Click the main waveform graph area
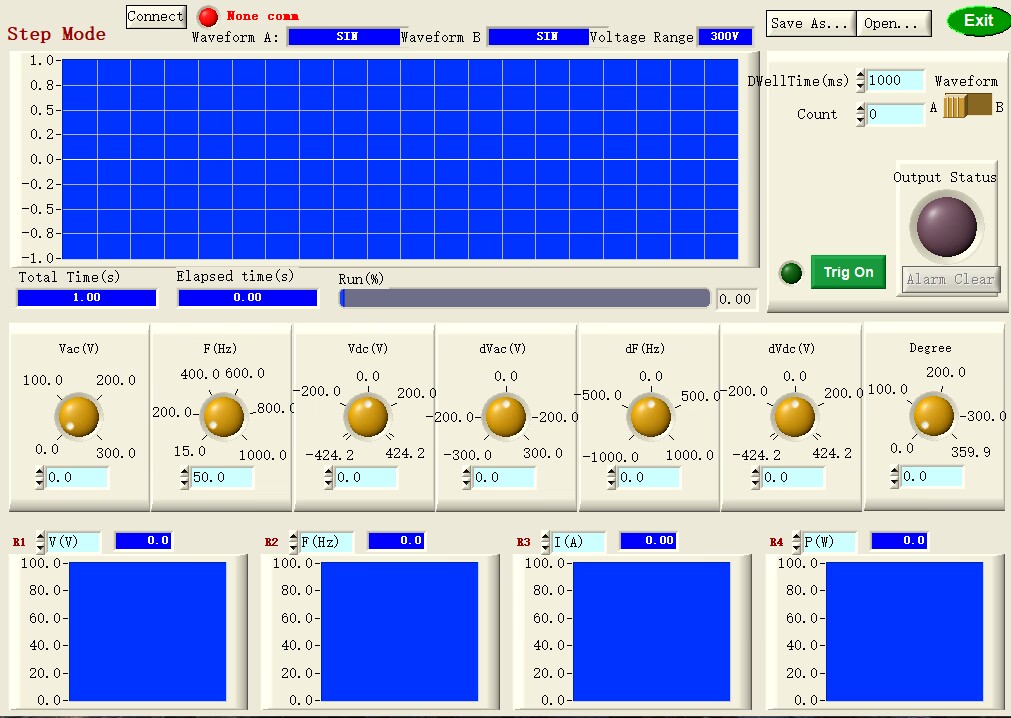The width and height of the screenshot is (1011, 718). [x=400, y=159]
